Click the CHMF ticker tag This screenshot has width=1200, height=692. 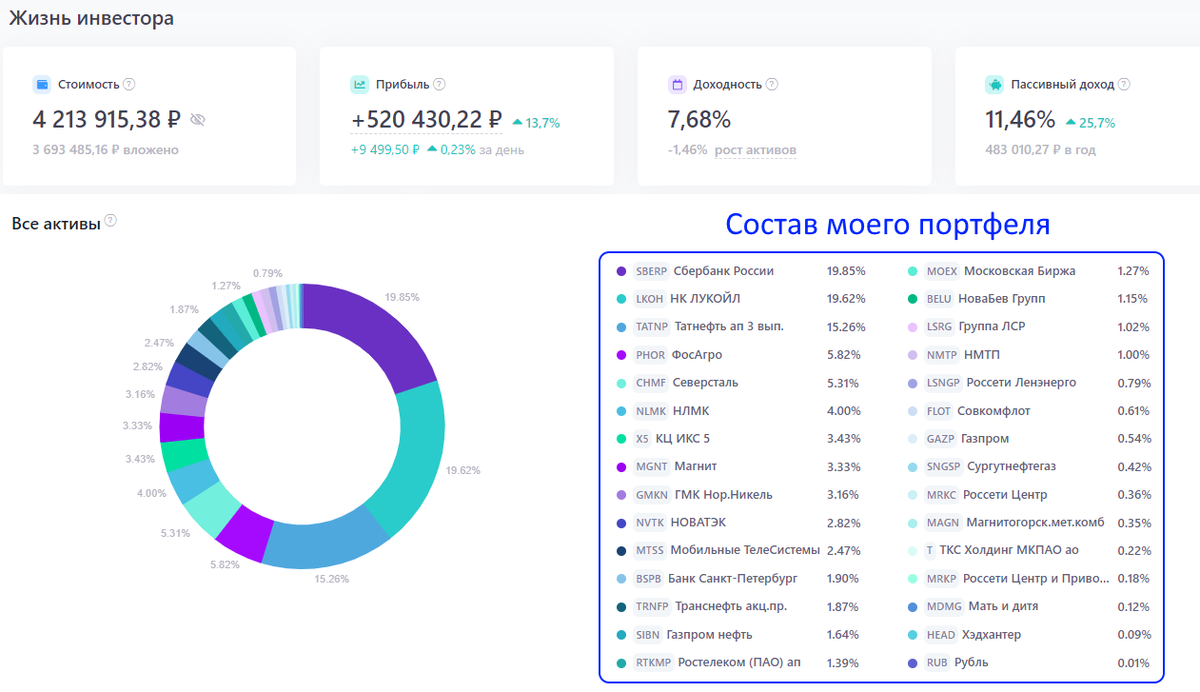[651, 383]
